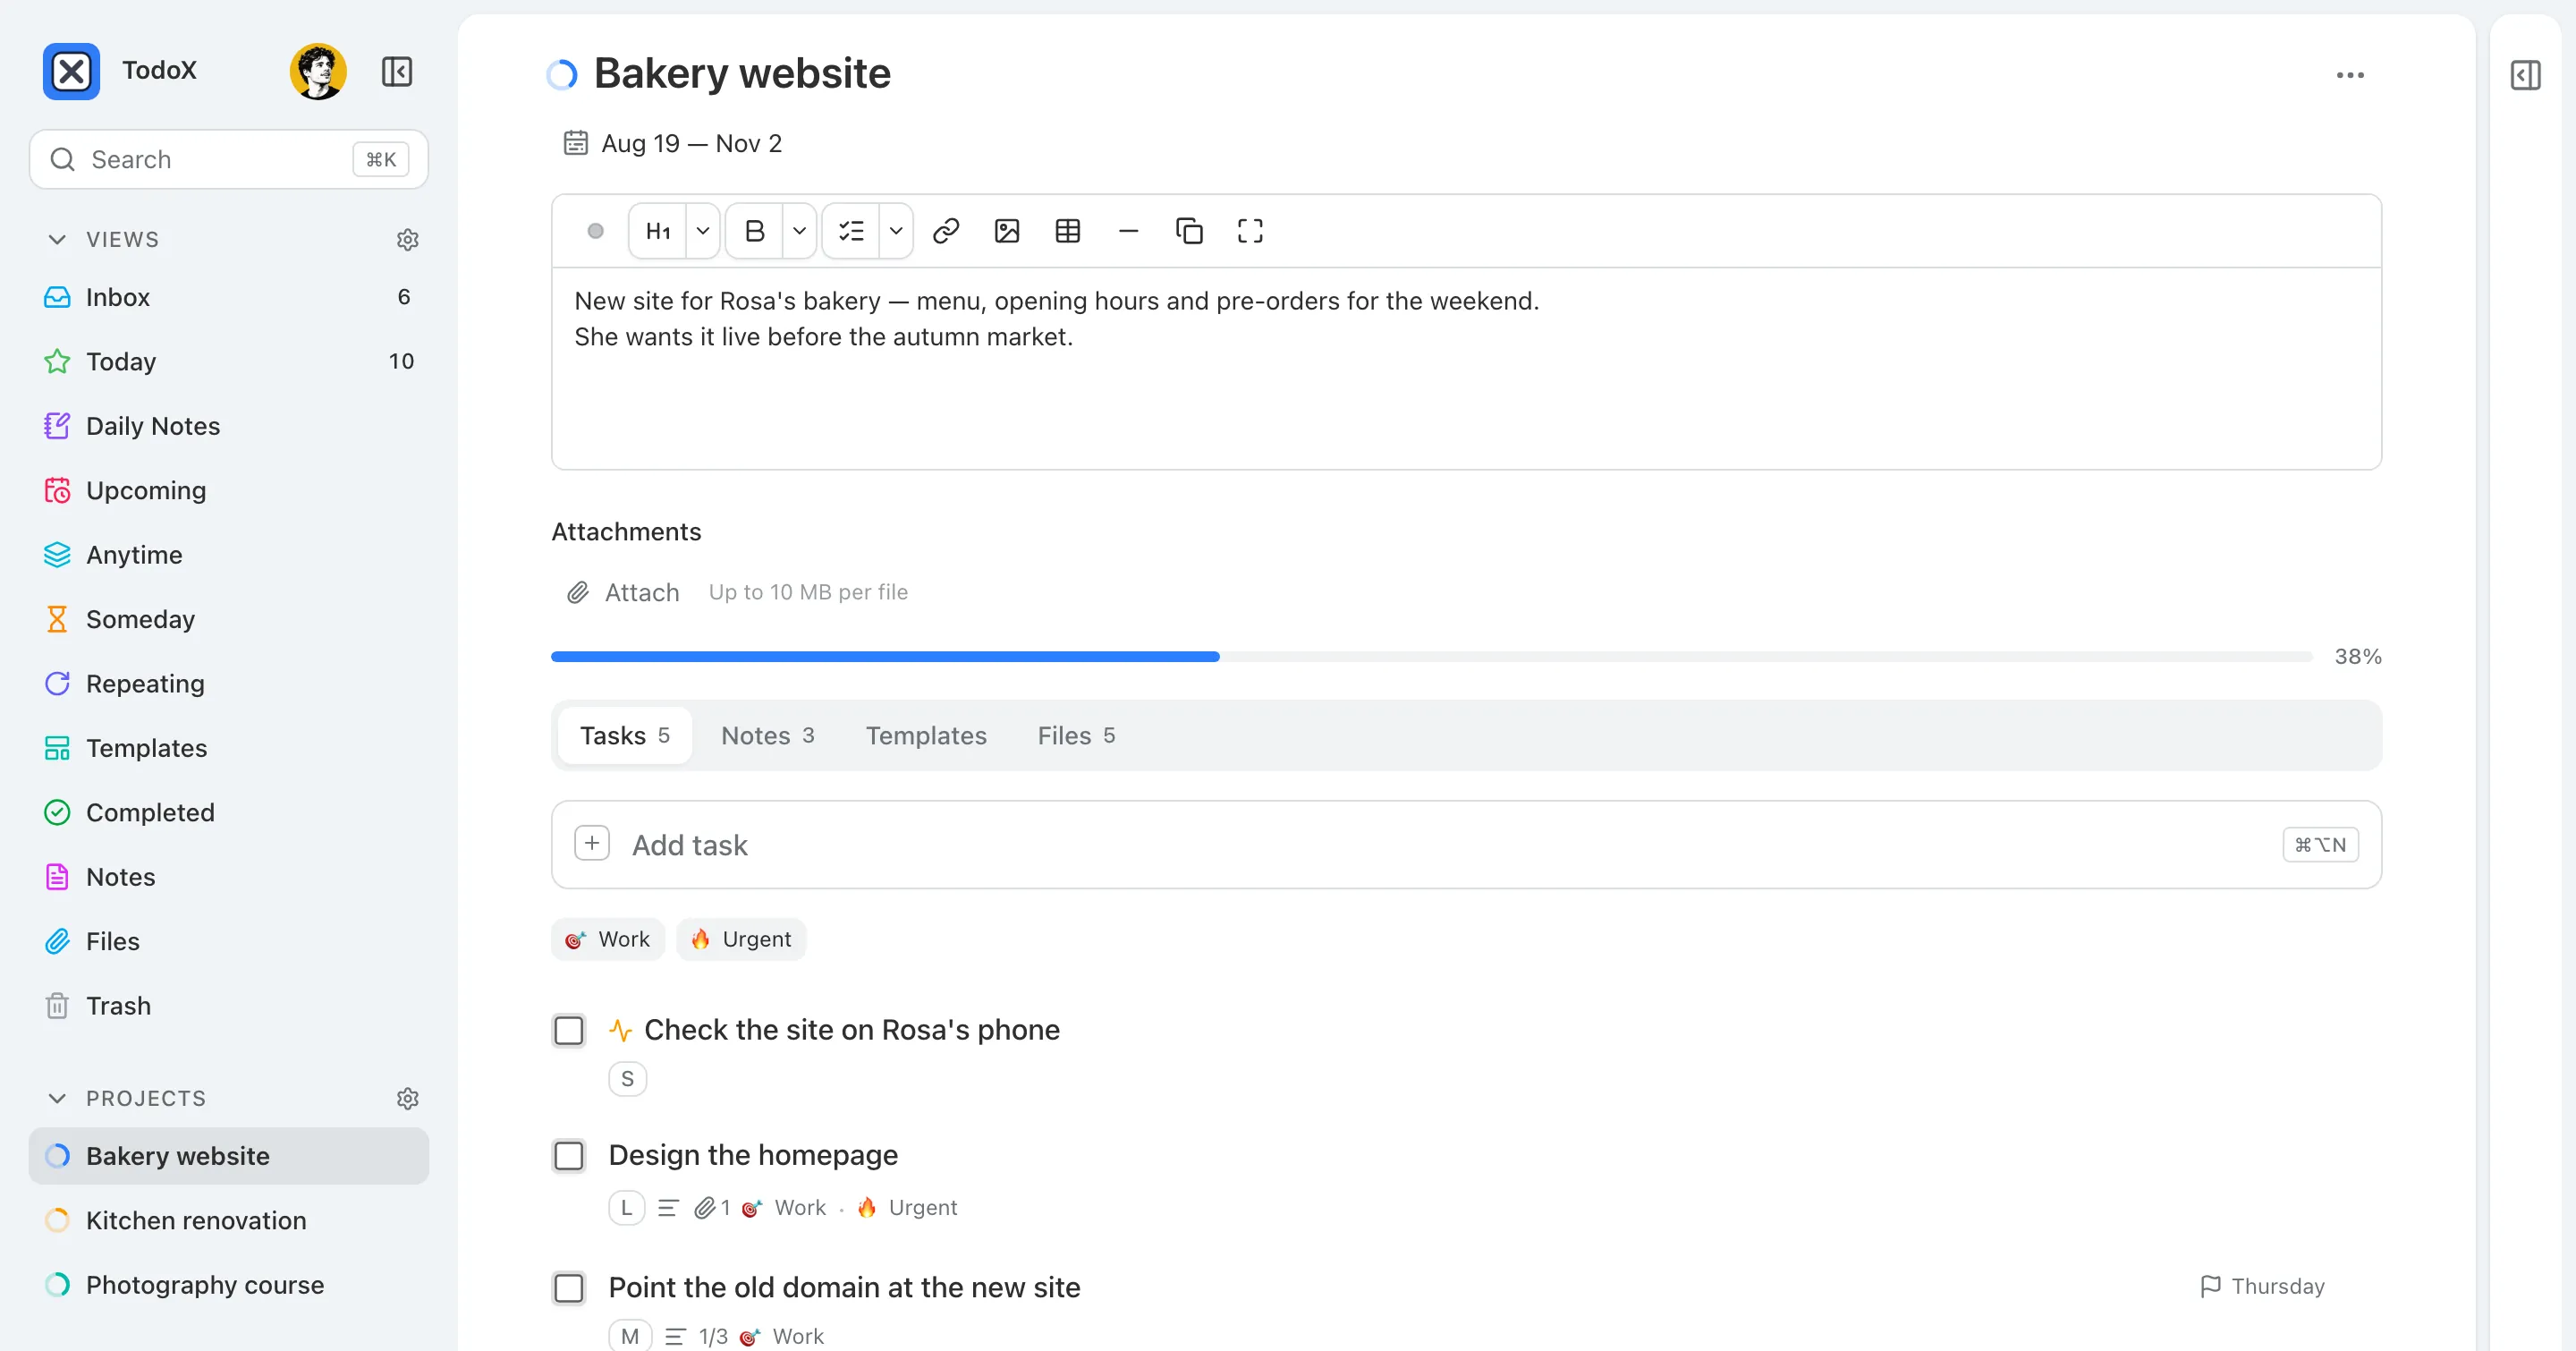2576x1351 pixels.
Task: Filter tasks by Work tag
Action: click(608, 939)
